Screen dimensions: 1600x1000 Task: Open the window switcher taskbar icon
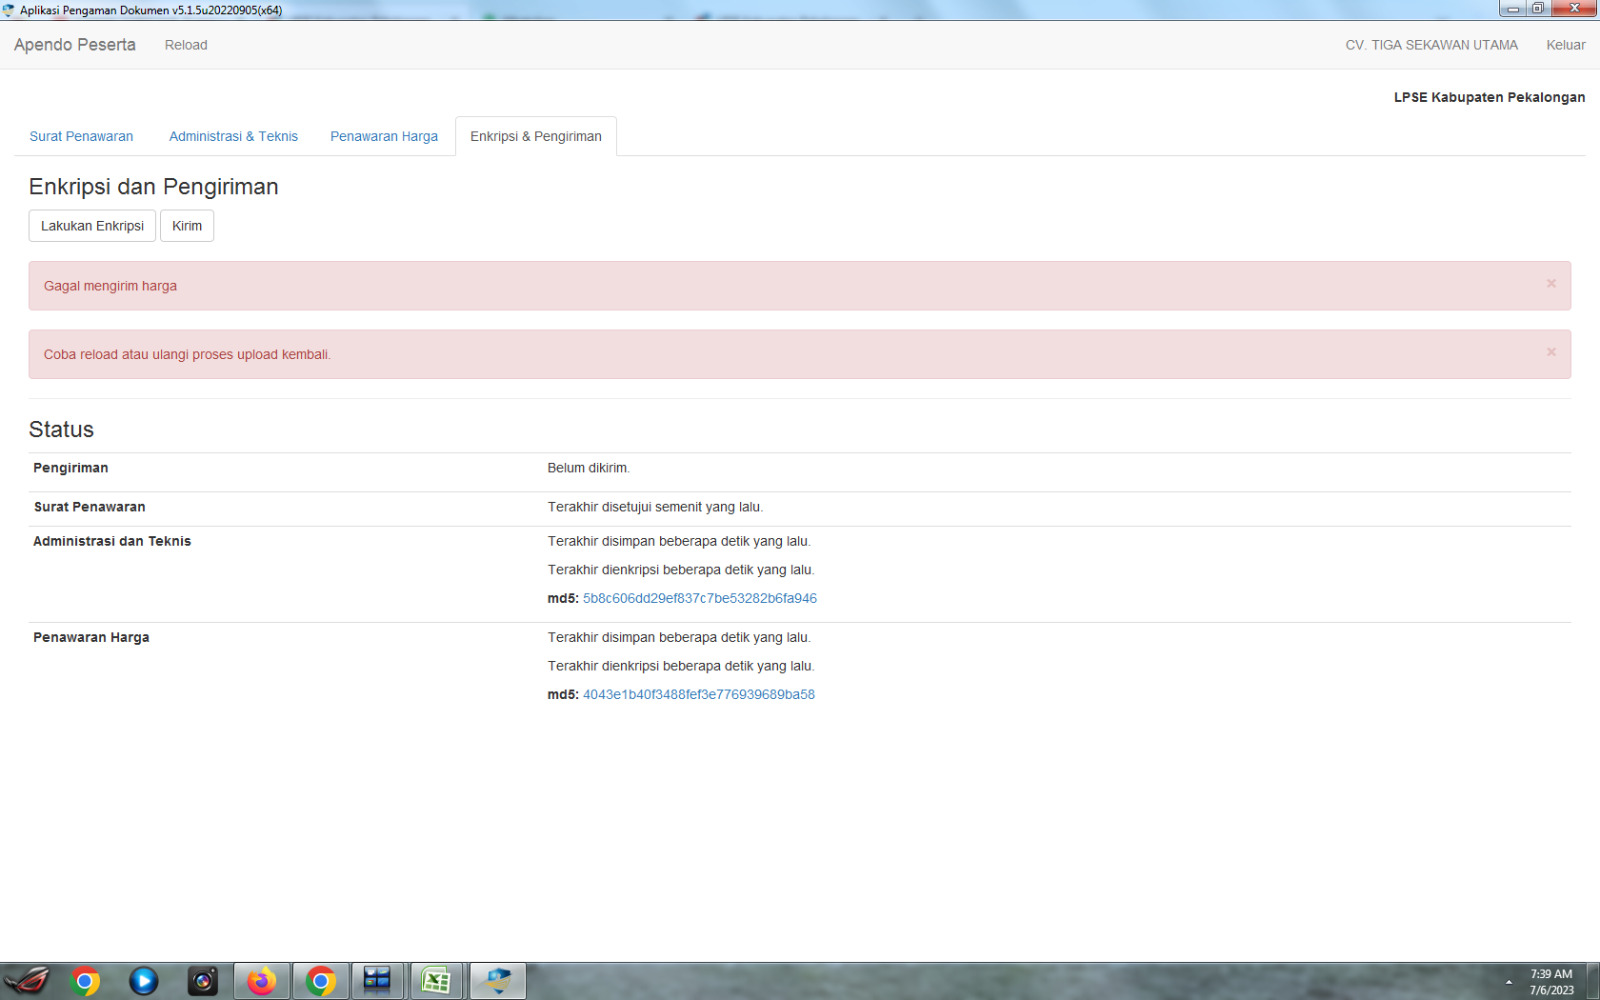pos(378,981)
